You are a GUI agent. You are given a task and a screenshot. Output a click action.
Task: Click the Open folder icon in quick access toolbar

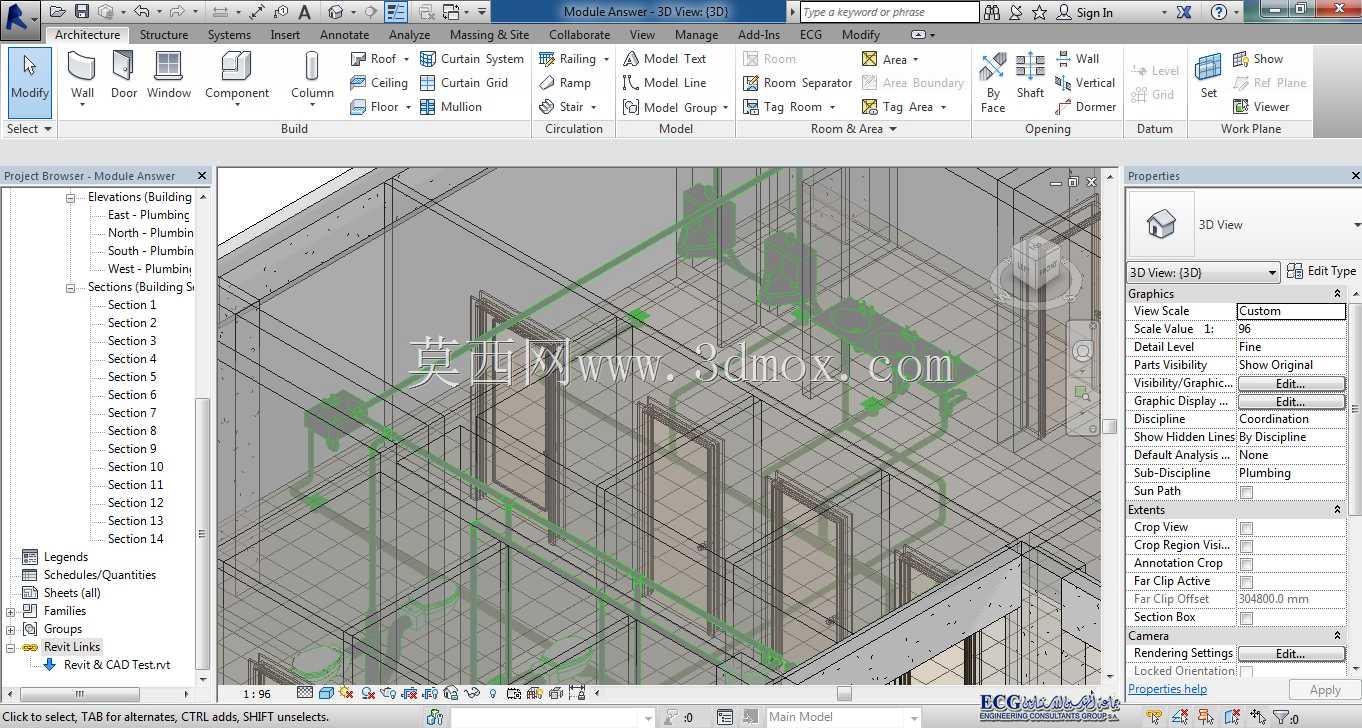(57, 12)
